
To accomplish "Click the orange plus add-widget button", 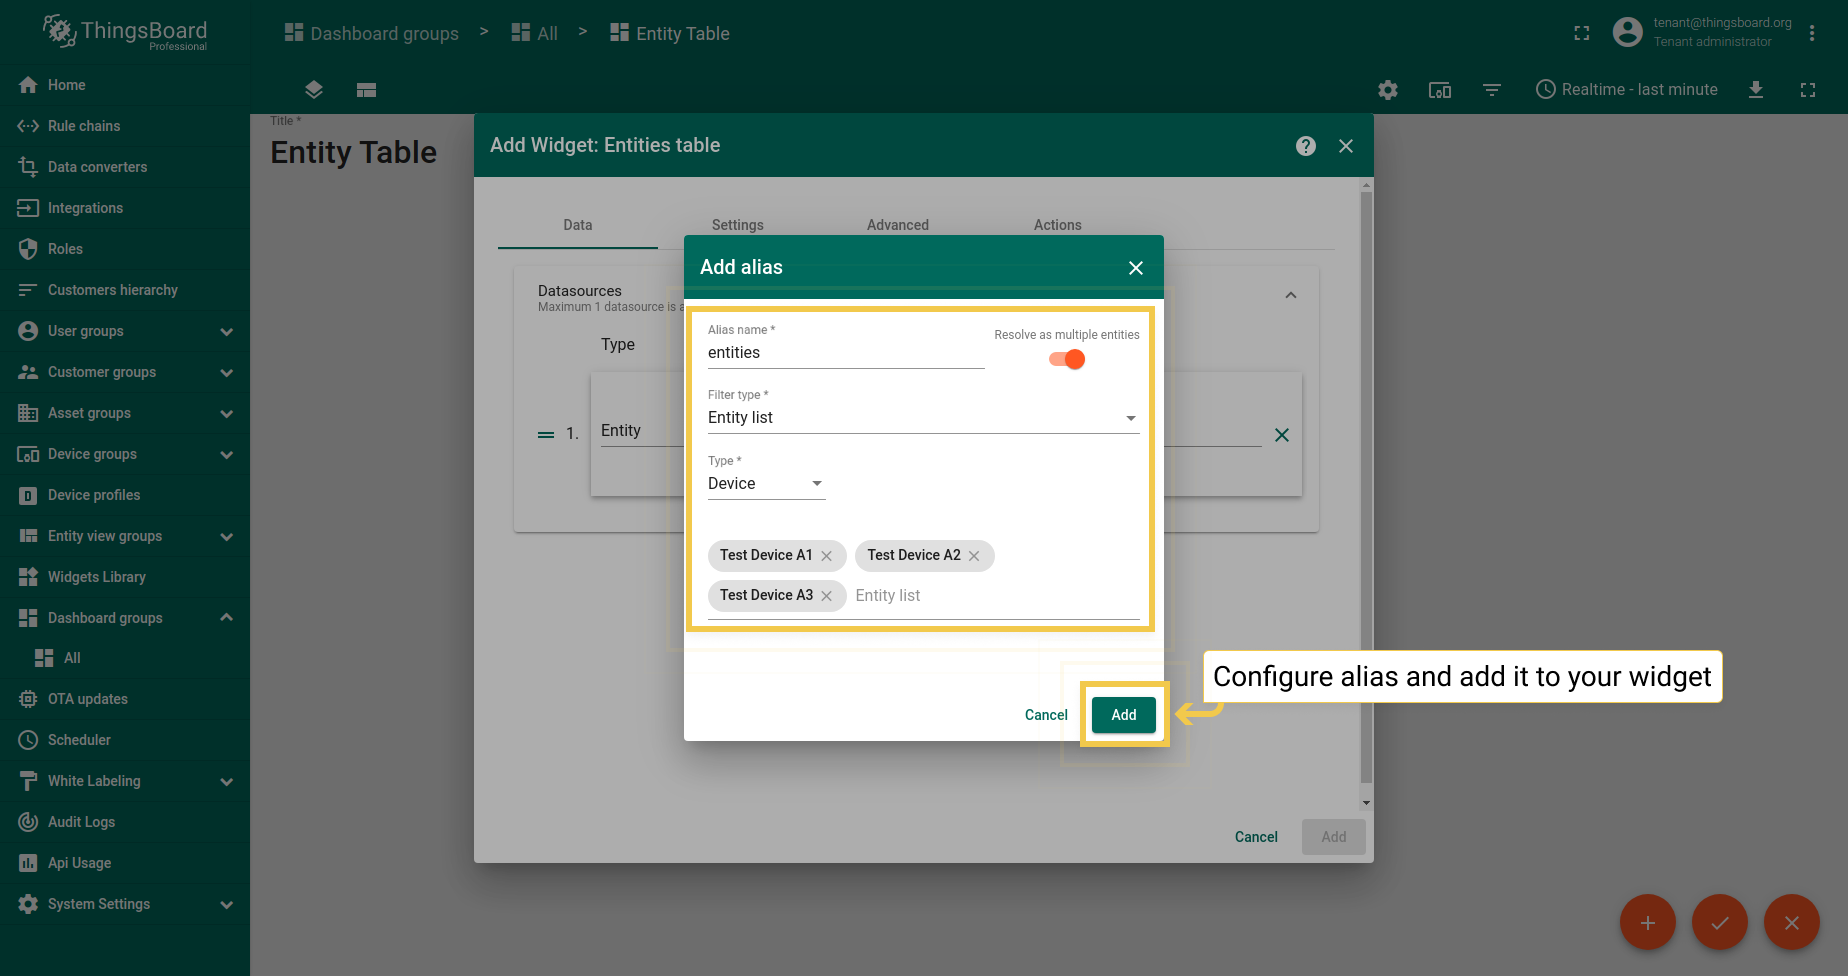I will click(x=1648, y=922).
